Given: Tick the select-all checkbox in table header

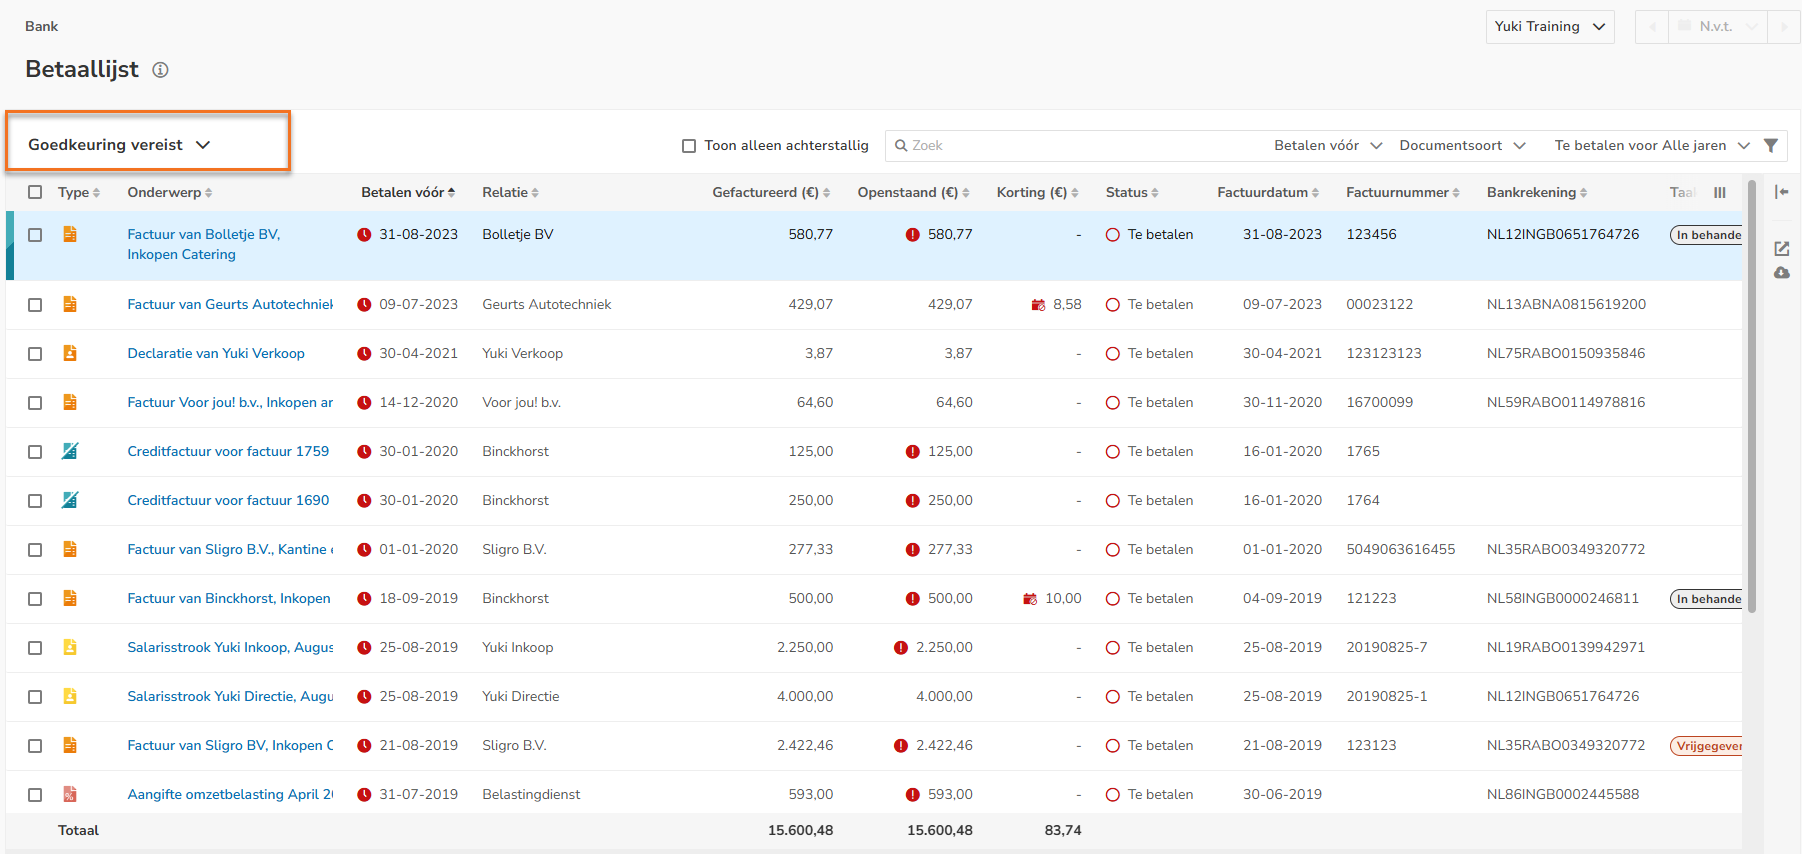Looking at the screenshot, I should click(x=36, y=192).
